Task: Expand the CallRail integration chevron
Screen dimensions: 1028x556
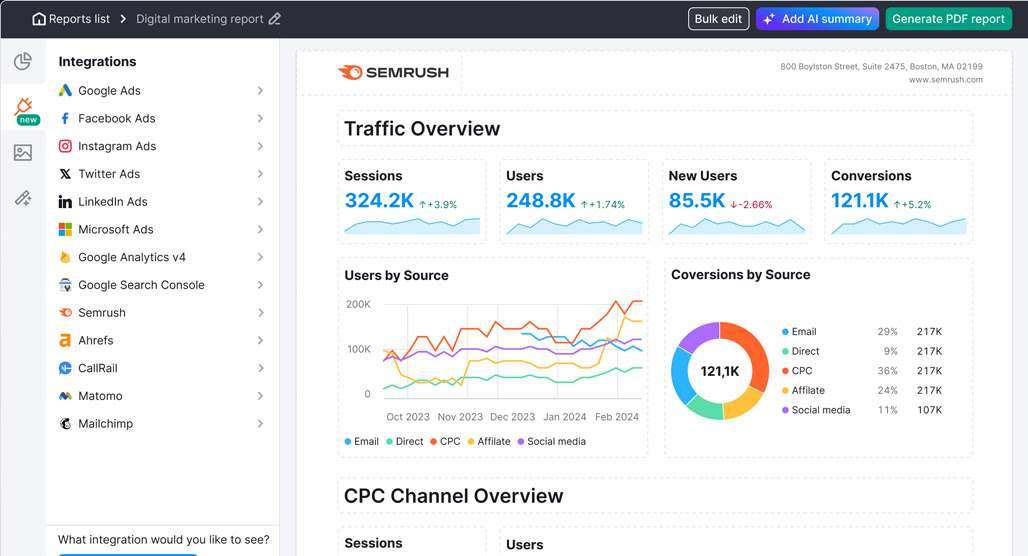Action: pyautogui.click(x=260, y=368)
